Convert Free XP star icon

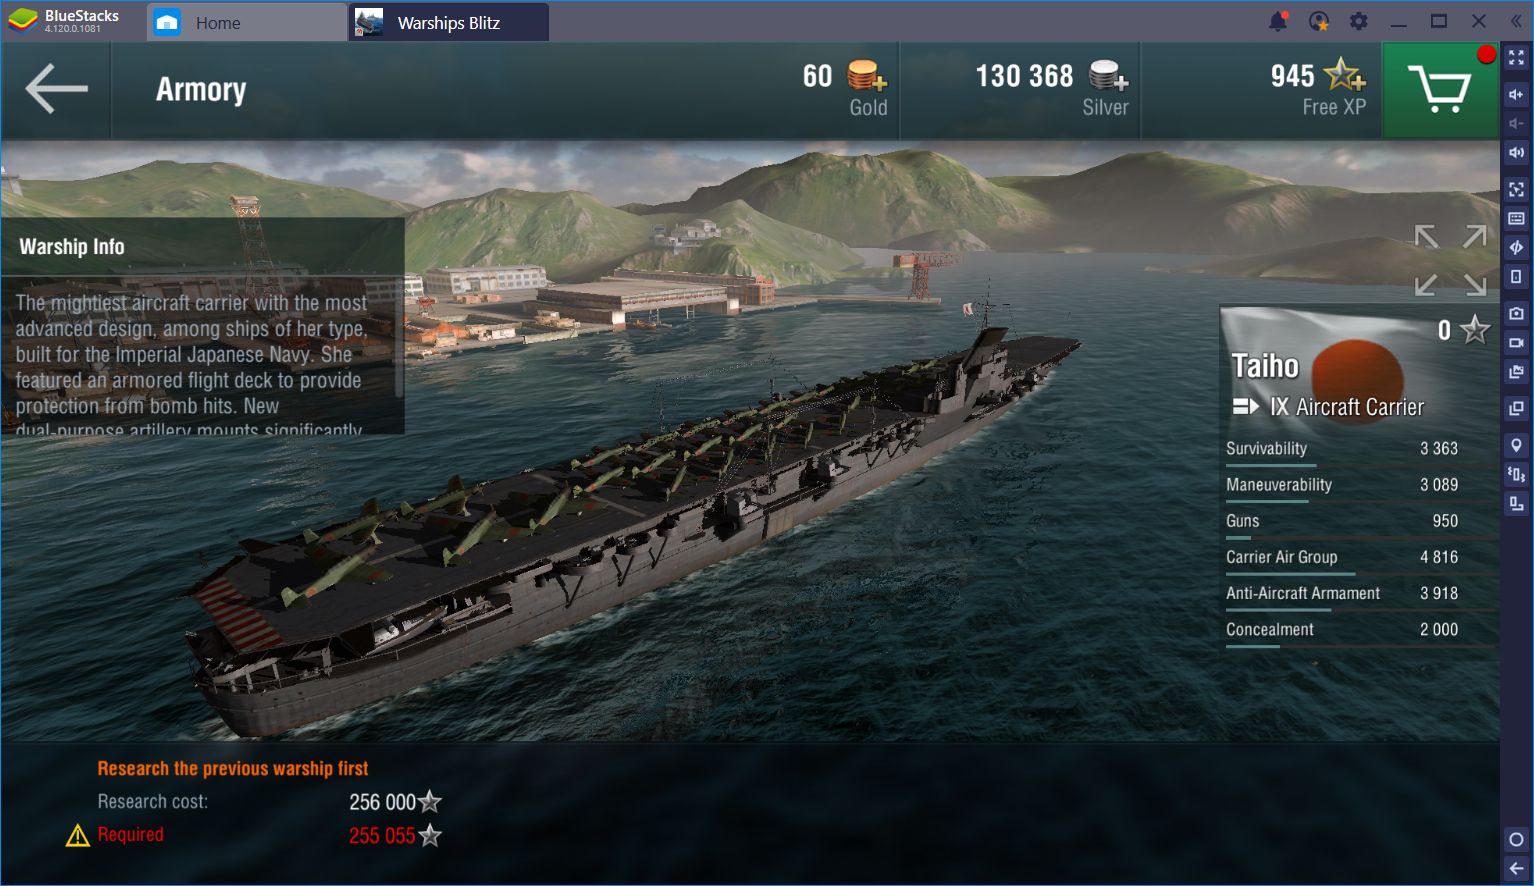pyautogui.click(x=1344, y=75)
